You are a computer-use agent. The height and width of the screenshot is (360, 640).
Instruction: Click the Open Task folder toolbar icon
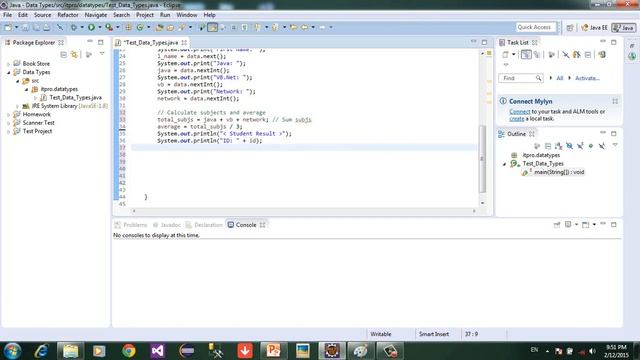tap(170, 27)
